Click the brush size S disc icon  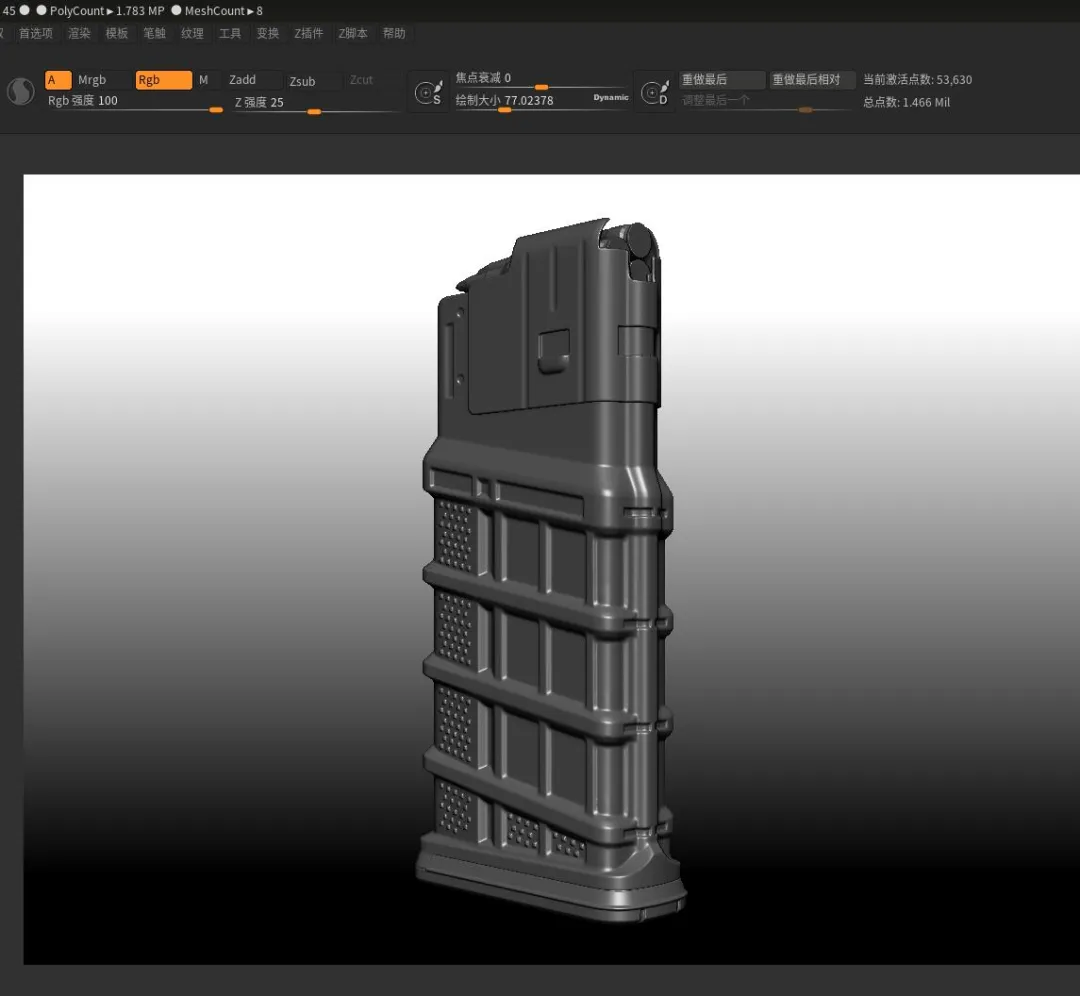(x=430, y=93)
